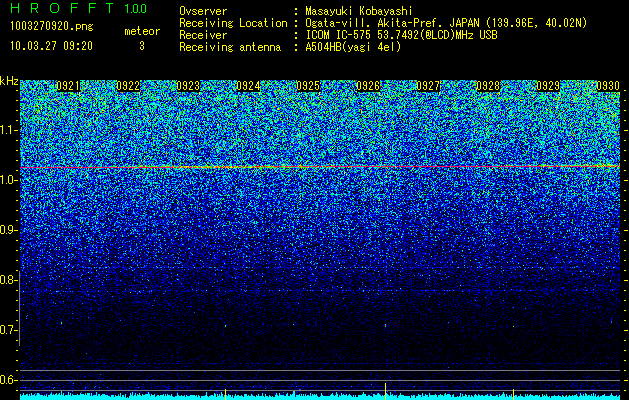Click the 0926 time marker
The height and width of the screenshot is (400, 629).
click(368, 86)
